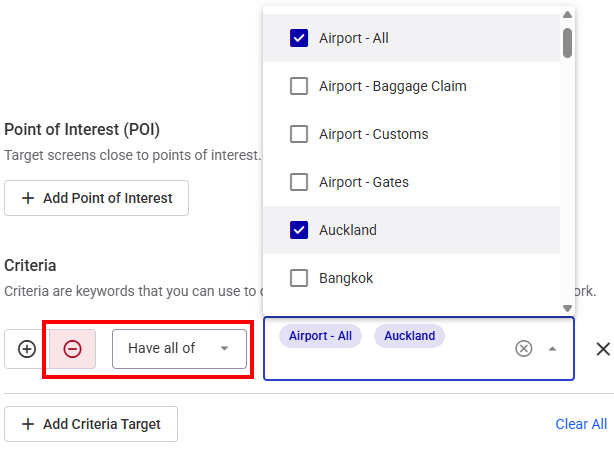Clear selected criteria with the circled X

pyautogui.click(x=524, y=348)
